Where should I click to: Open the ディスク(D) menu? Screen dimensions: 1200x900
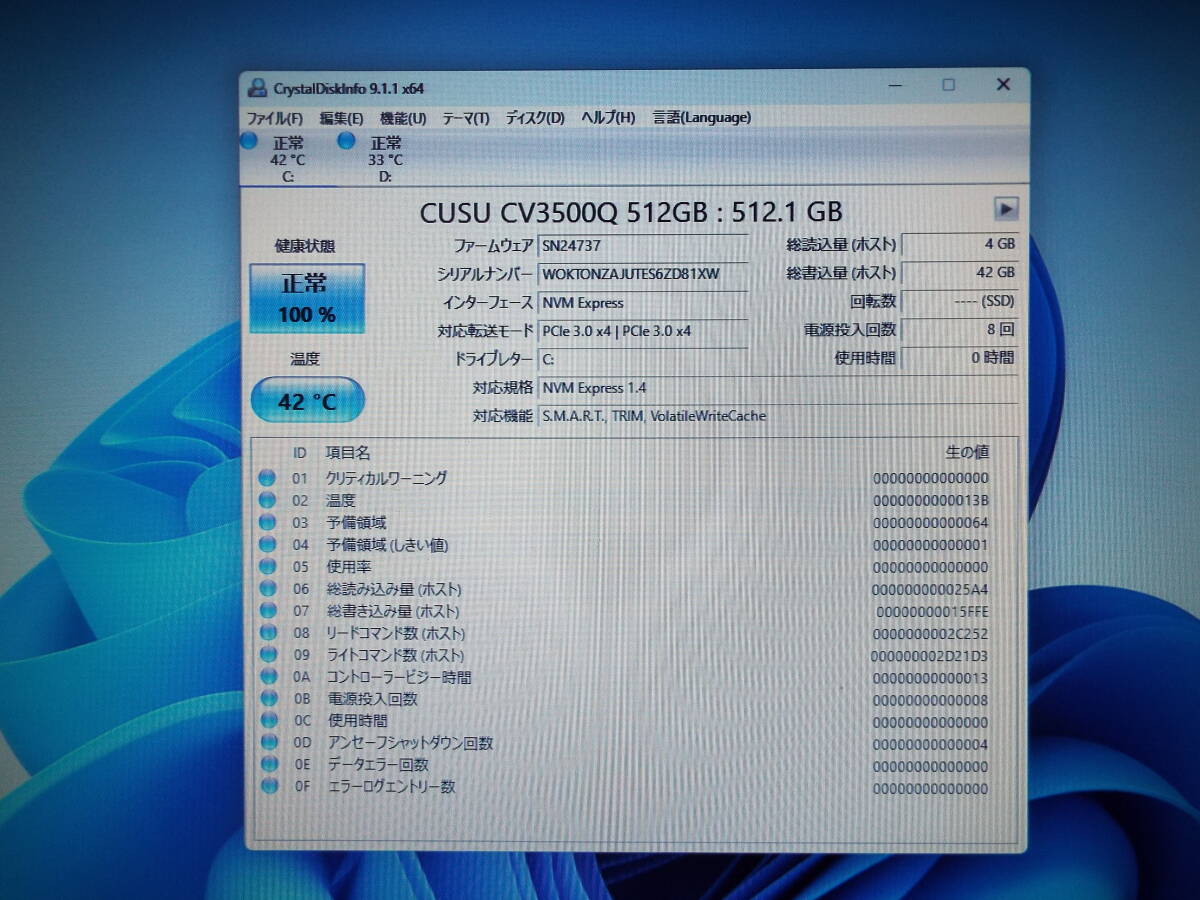535,118
